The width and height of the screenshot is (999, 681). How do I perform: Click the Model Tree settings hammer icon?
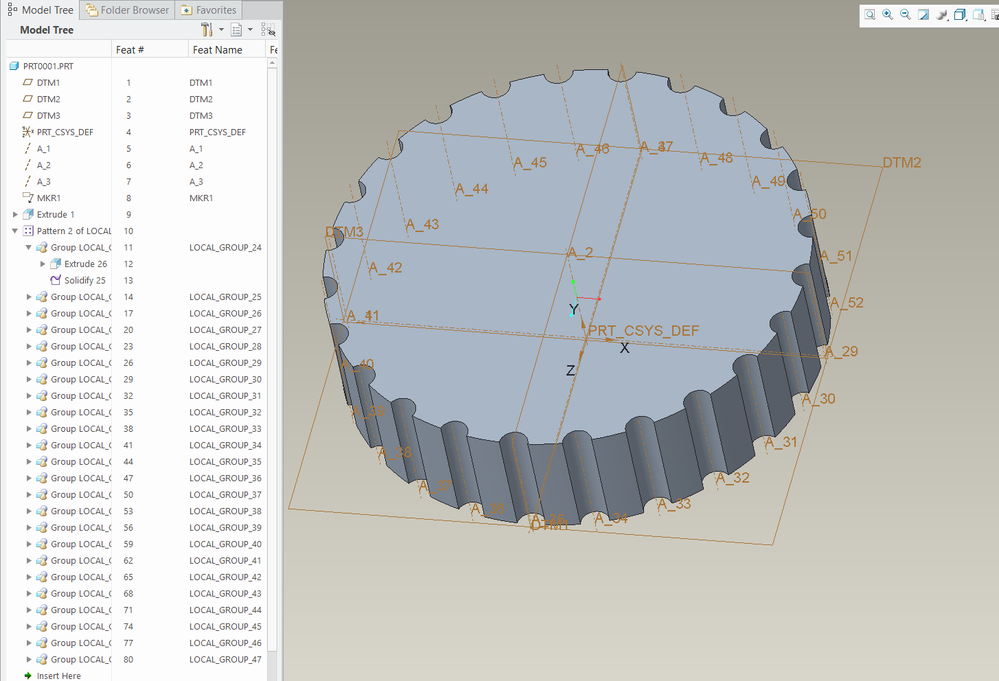[x=207, y=30]
